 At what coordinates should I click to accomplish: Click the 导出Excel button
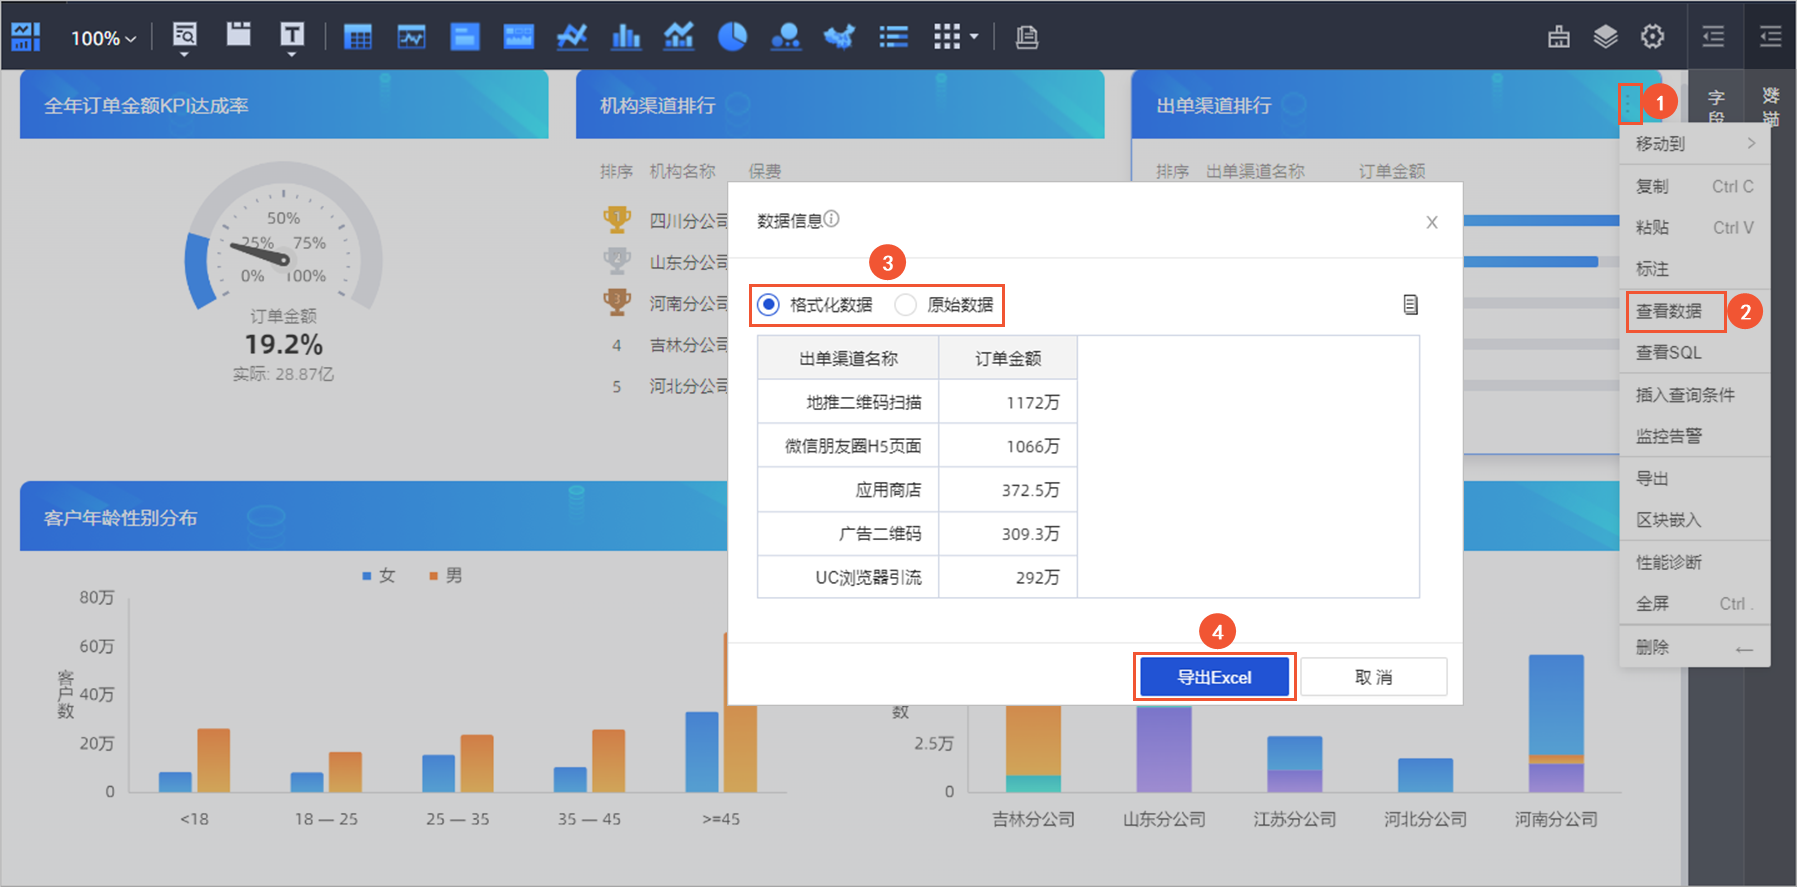(1214, 677)
